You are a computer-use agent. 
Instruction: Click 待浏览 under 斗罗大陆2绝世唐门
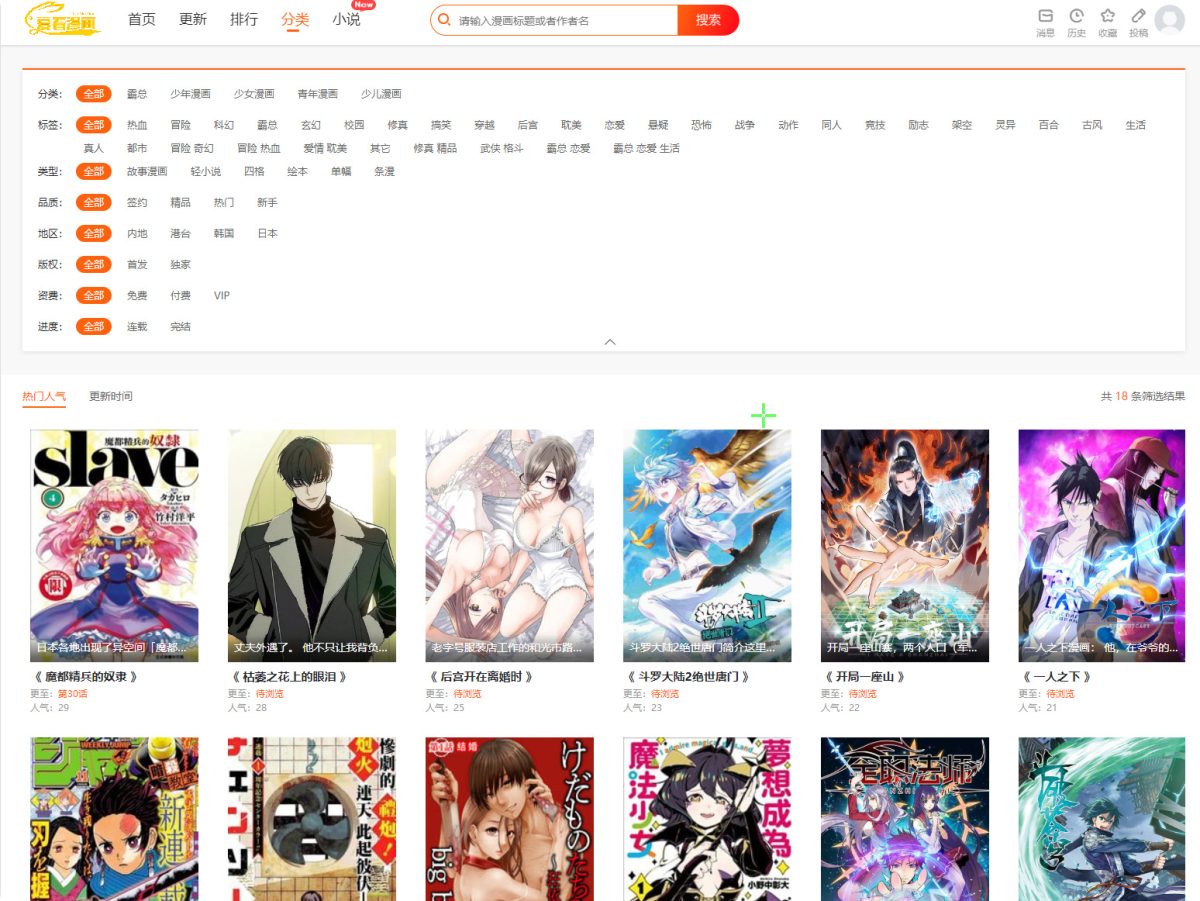(665, 694)
